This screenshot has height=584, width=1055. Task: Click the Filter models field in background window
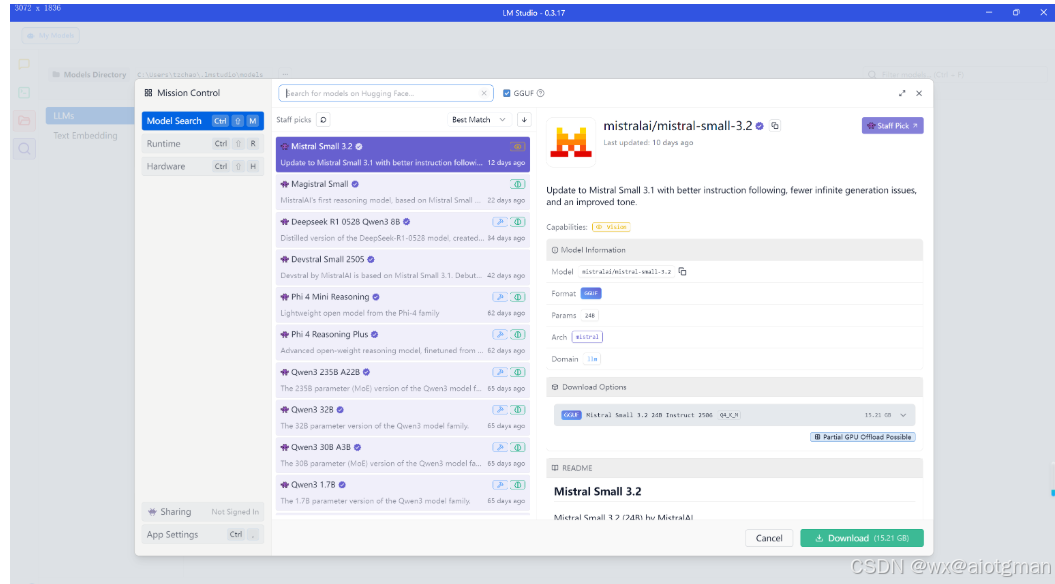pos(955,75)
